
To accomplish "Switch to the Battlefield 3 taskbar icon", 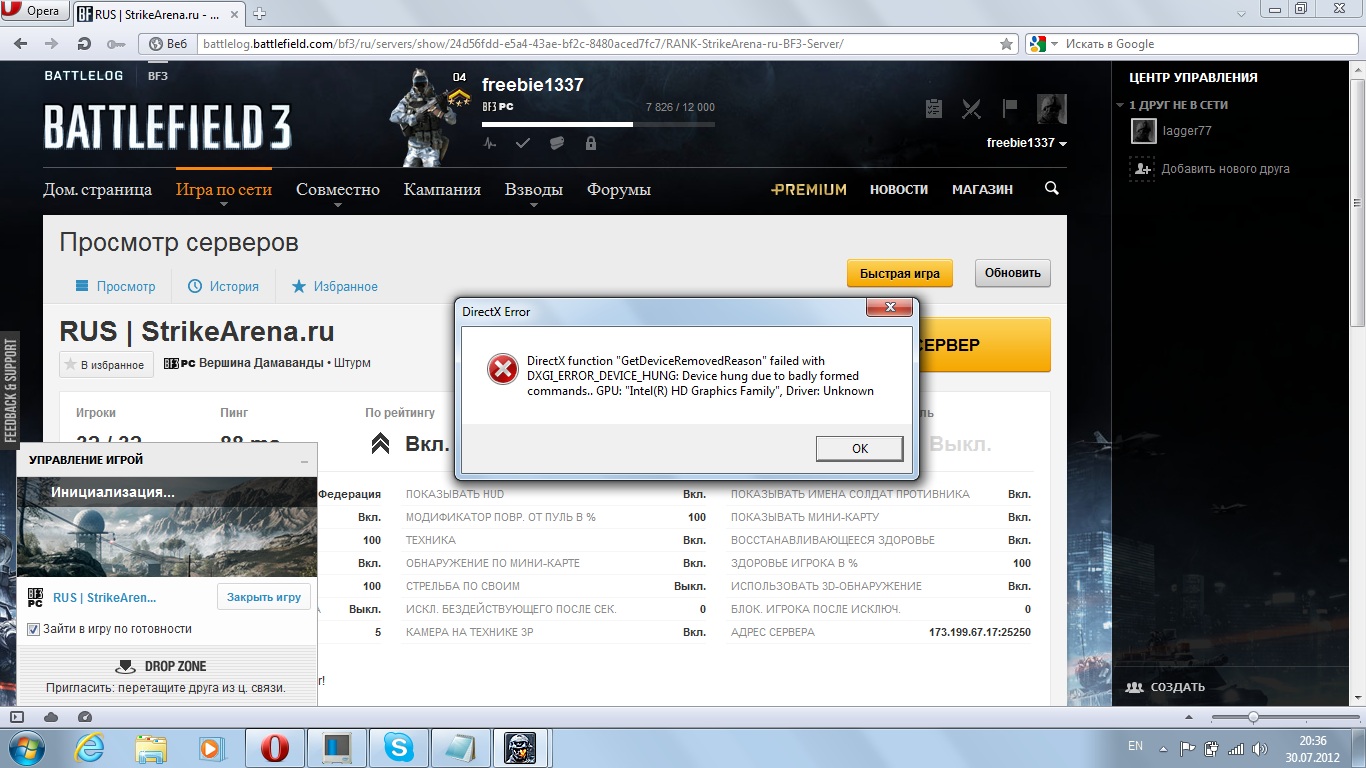I will [520, 747].
